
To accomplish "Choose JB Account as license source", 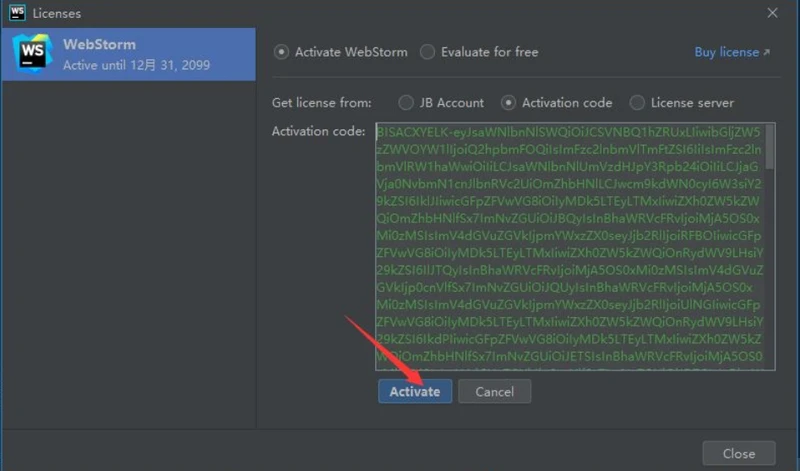I will pos(406,103).
